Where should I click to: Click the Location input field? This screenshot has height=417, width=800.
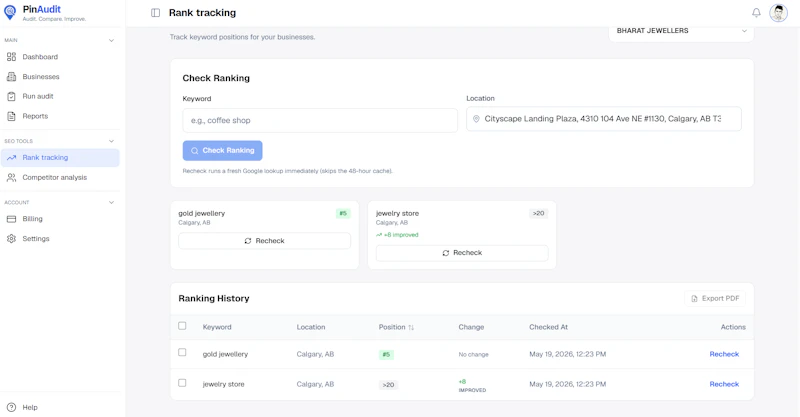604,119
